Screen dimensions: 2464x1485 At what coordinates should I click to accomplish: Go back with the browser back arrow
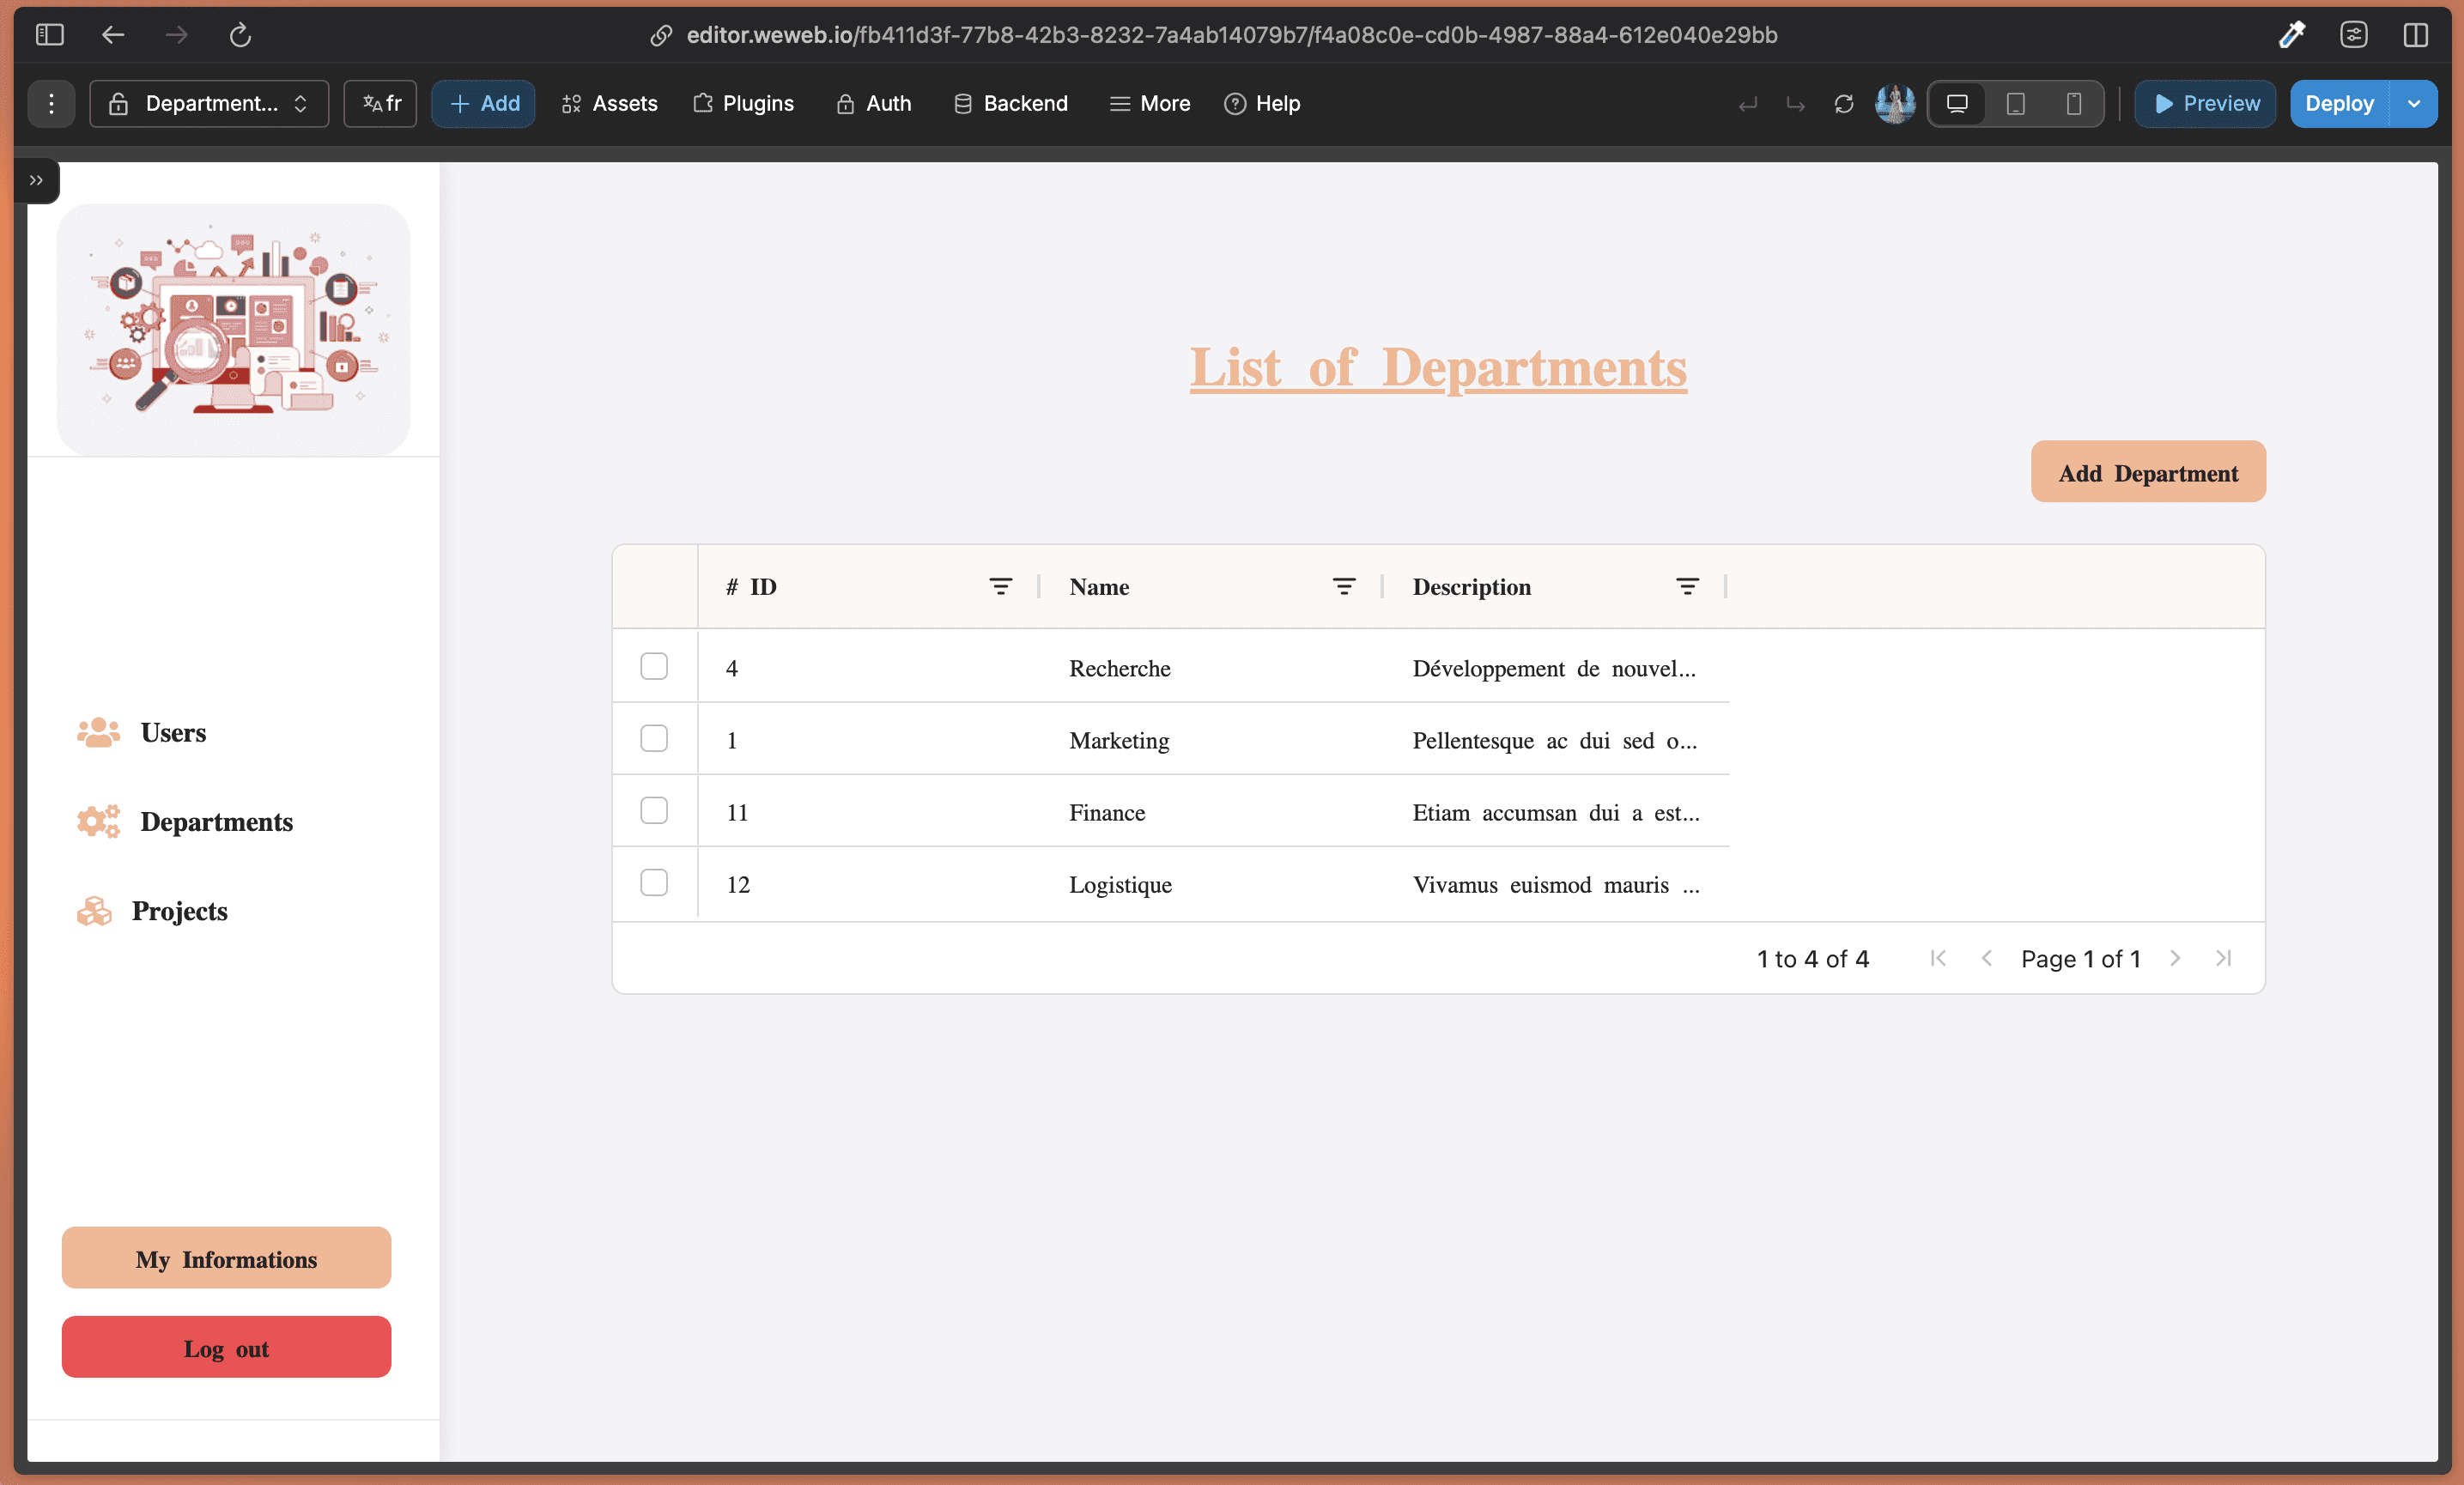(x=113, y=35)
